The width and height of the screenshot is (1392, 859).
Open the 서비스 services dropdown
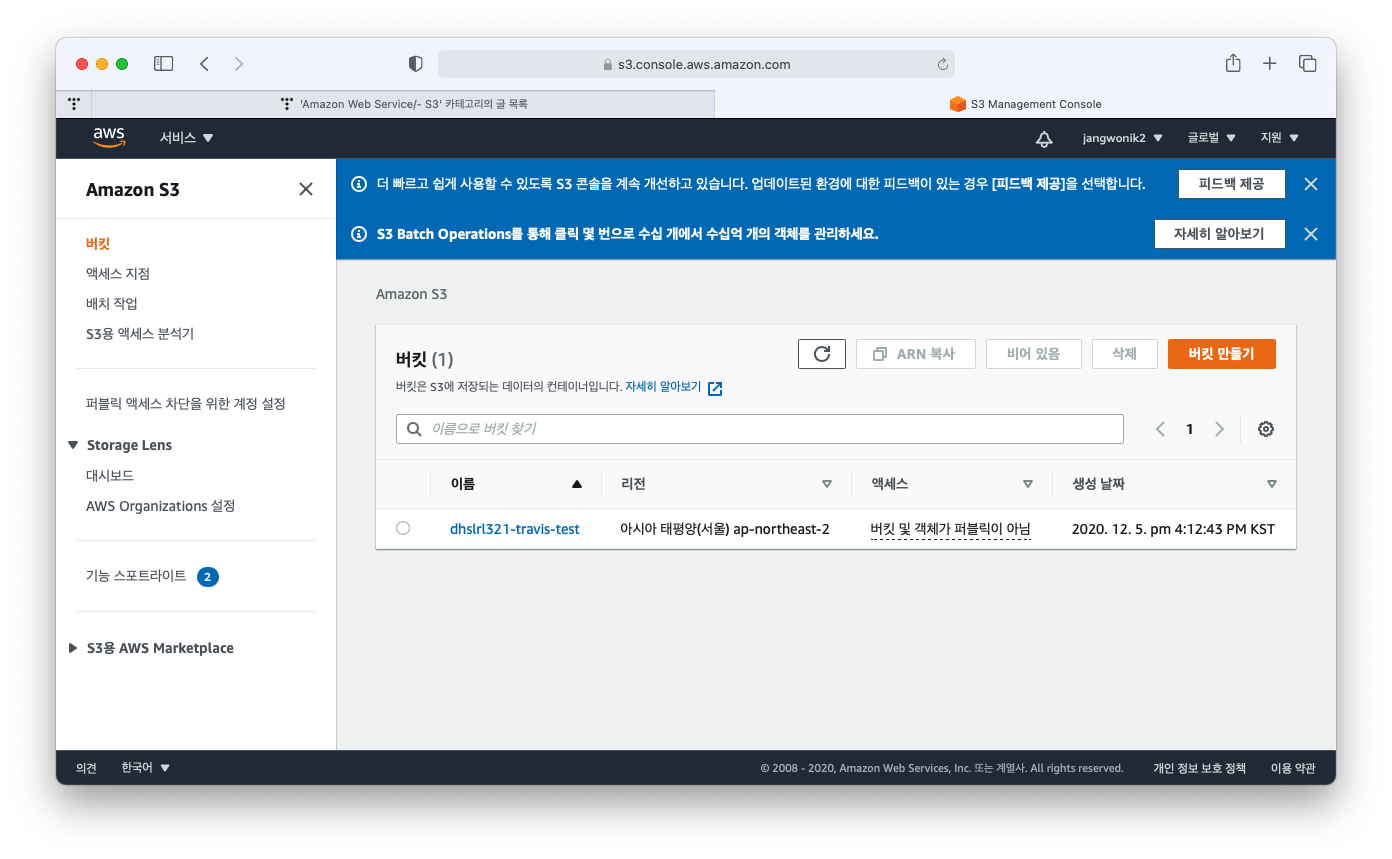pyautogui.click(x=186, y=138)
